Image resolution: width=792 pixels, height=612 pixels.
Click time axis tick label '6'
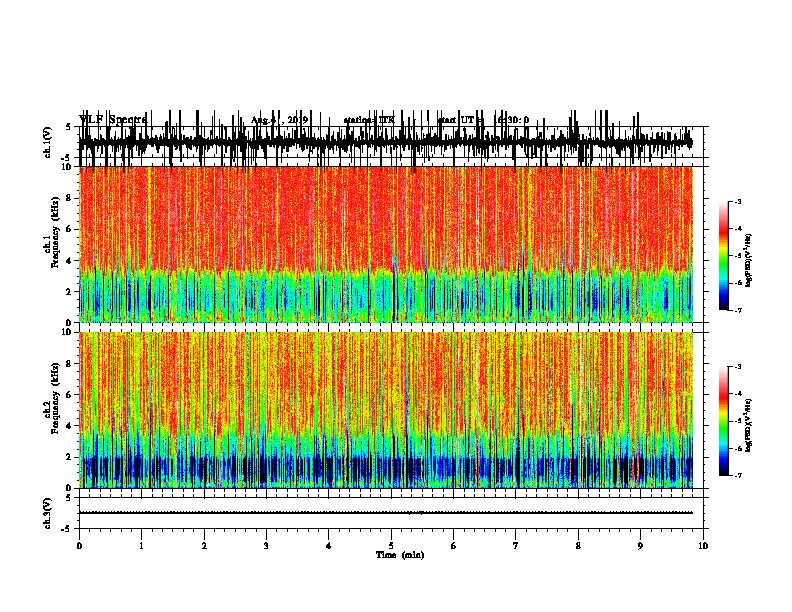pos(454,546)
